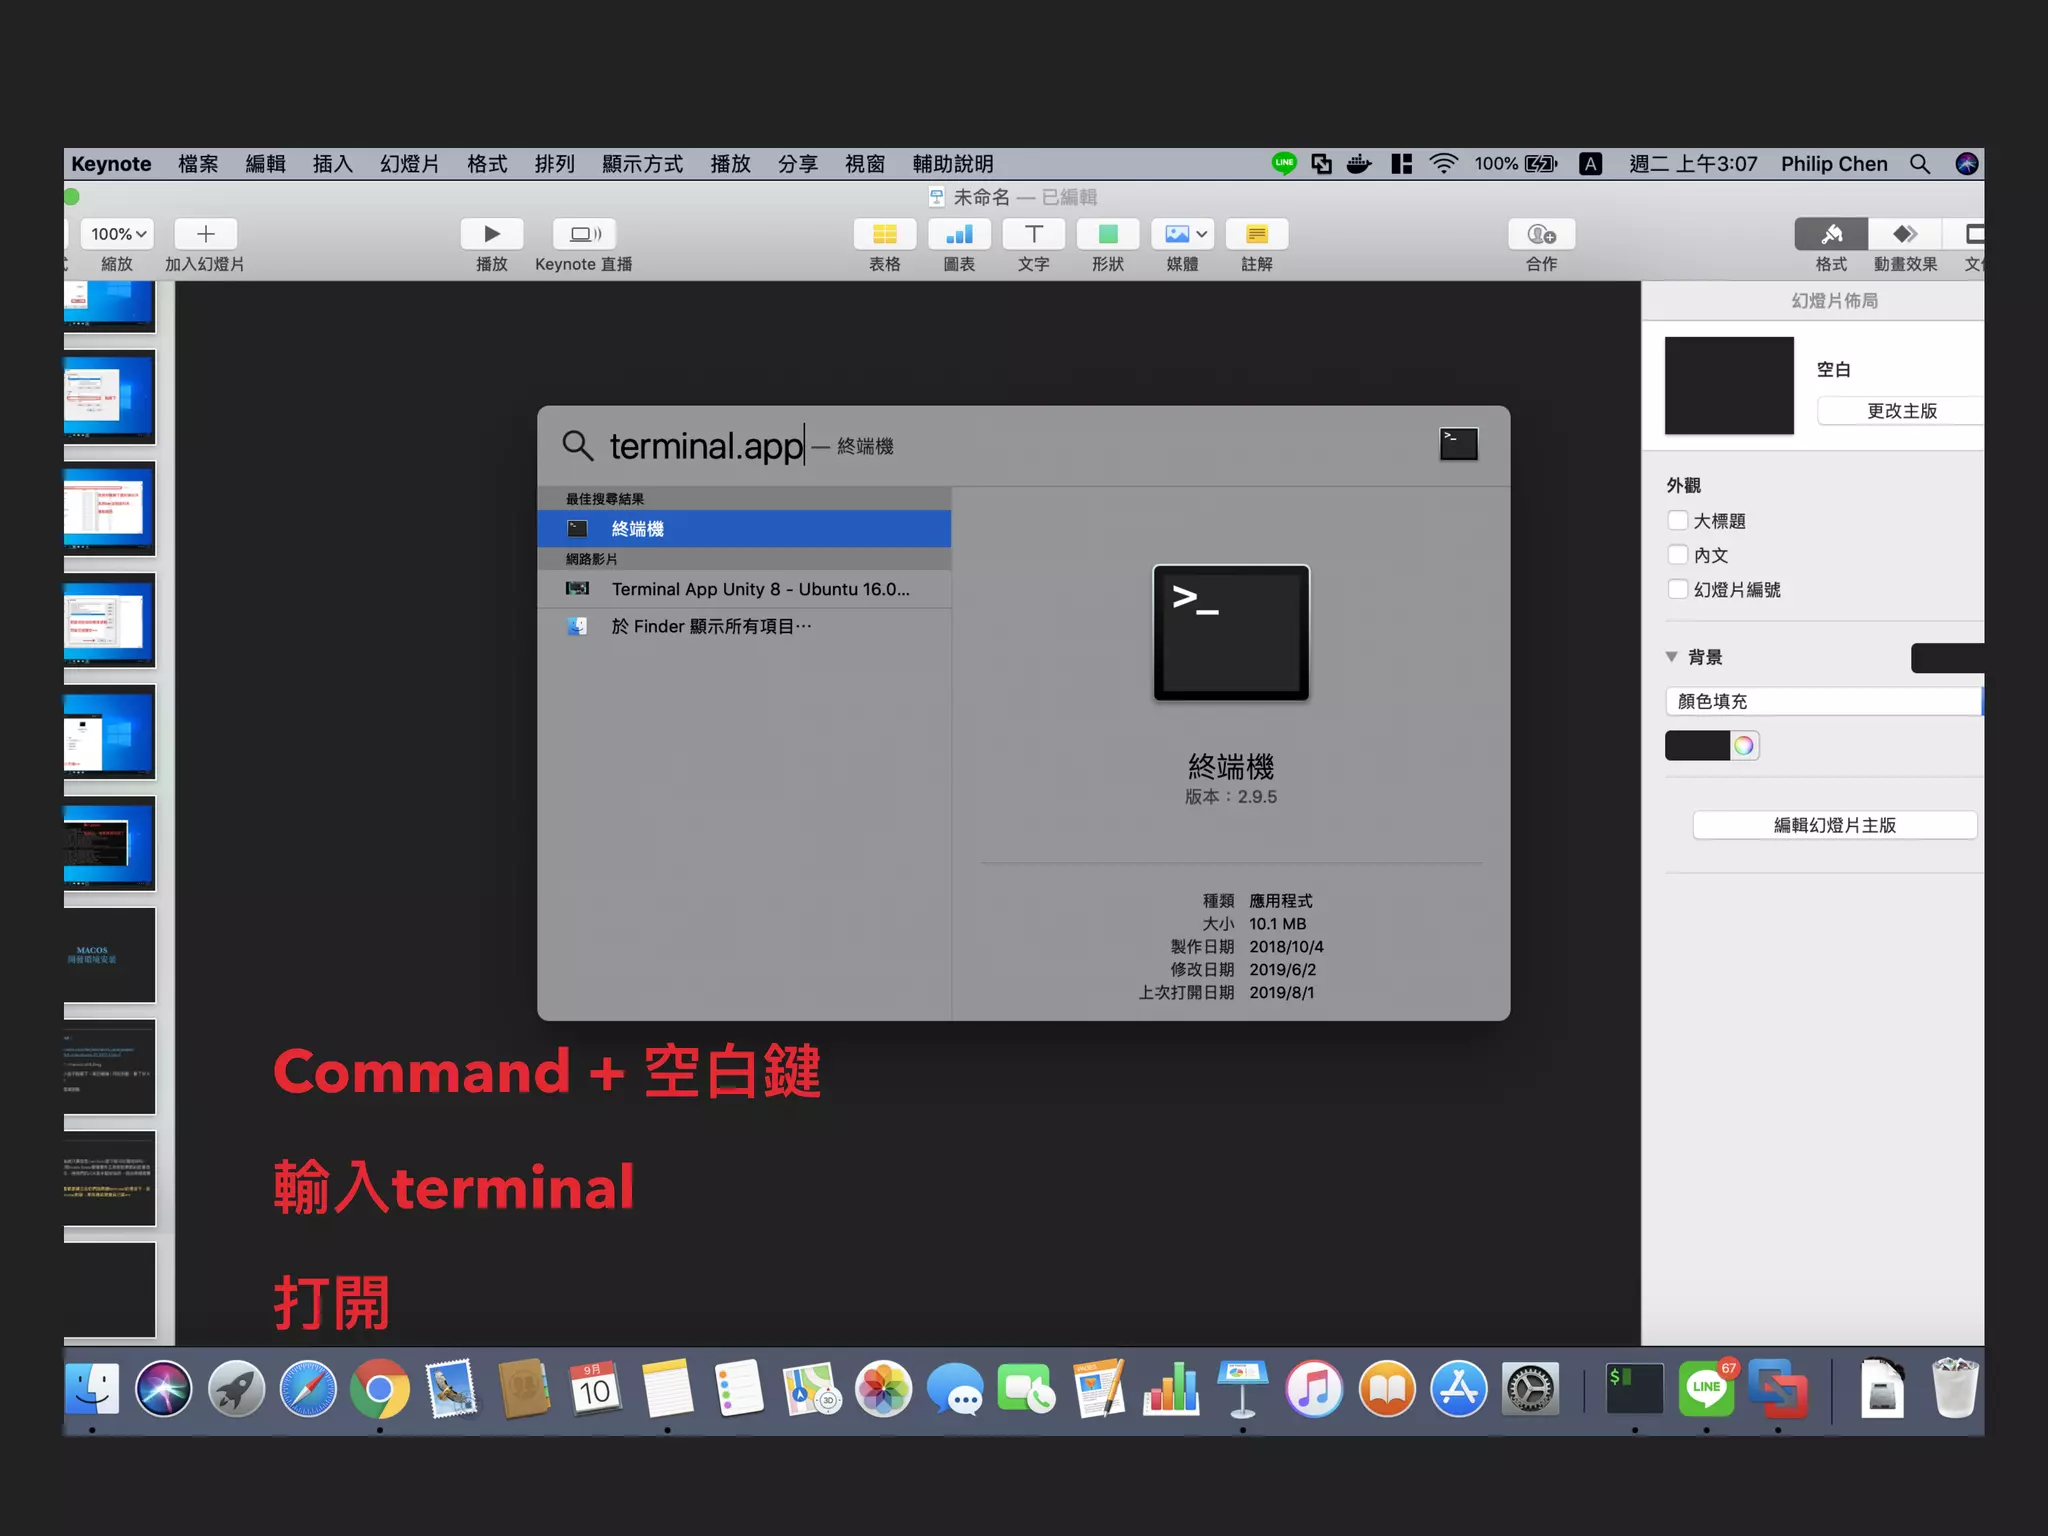
Task: Open the 插入 Insert menu
Action: (x=332, y=164)
